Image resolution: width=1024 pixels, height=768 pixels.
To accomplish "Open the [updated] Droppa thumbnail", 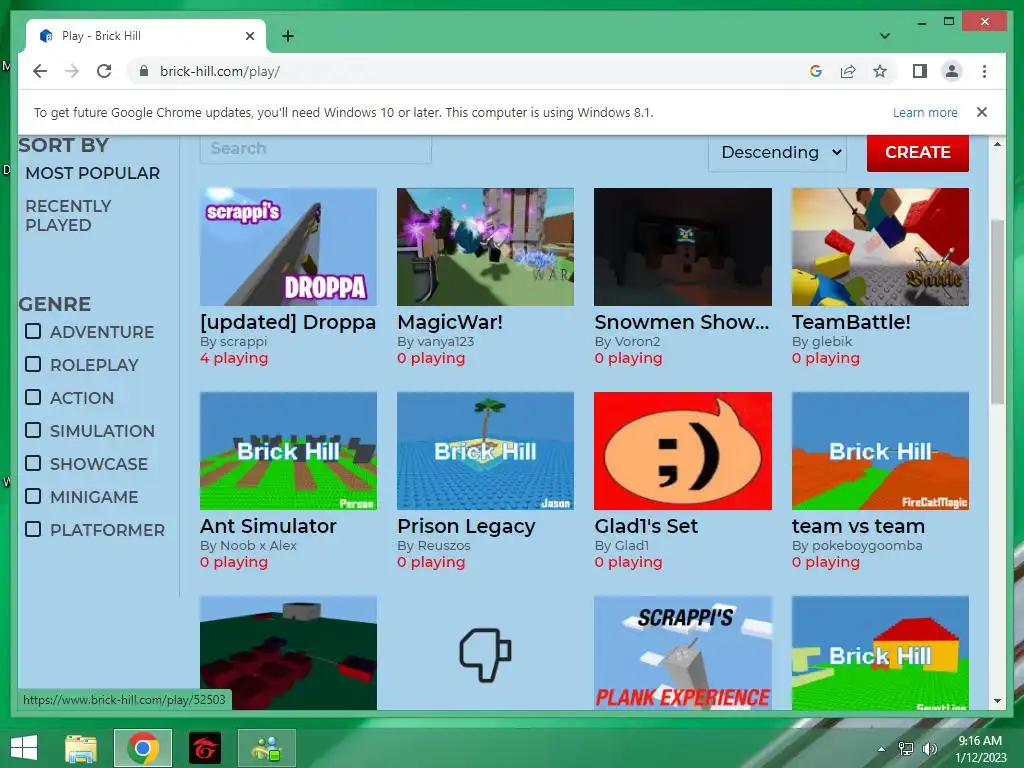I will [x=288, y=247].
